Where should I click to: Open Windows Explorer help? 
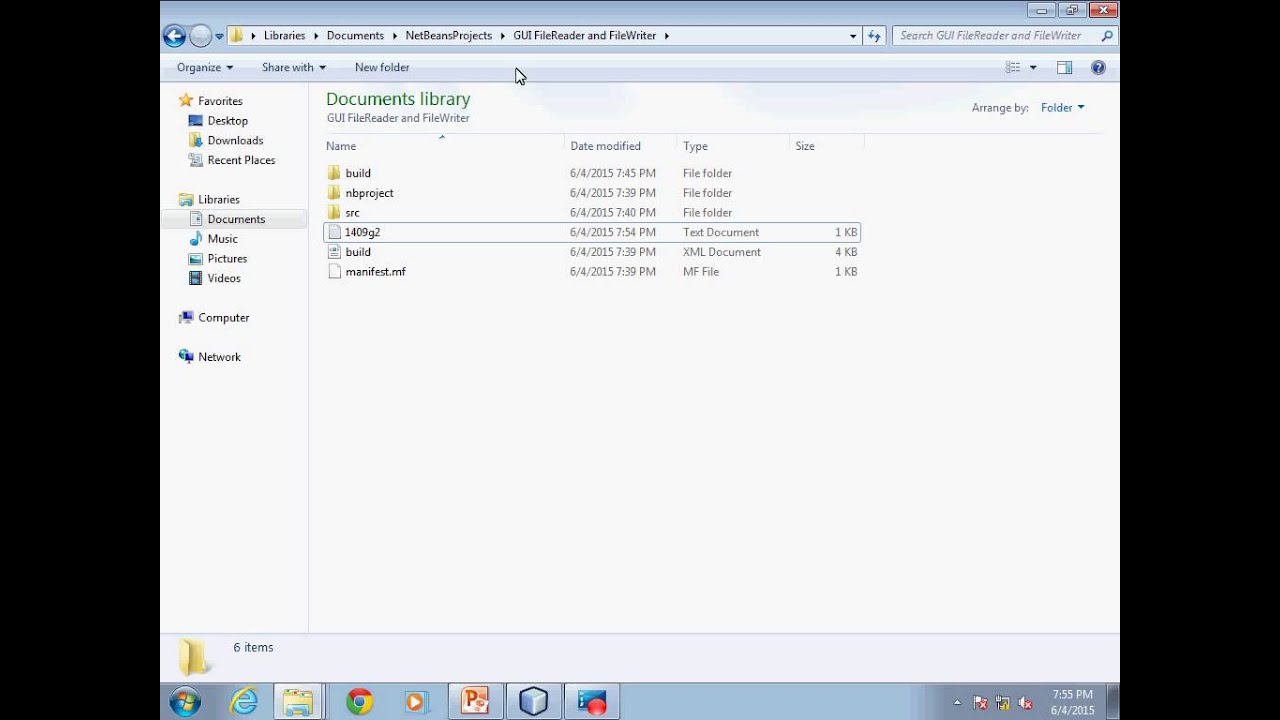[x=1098, y=67]
